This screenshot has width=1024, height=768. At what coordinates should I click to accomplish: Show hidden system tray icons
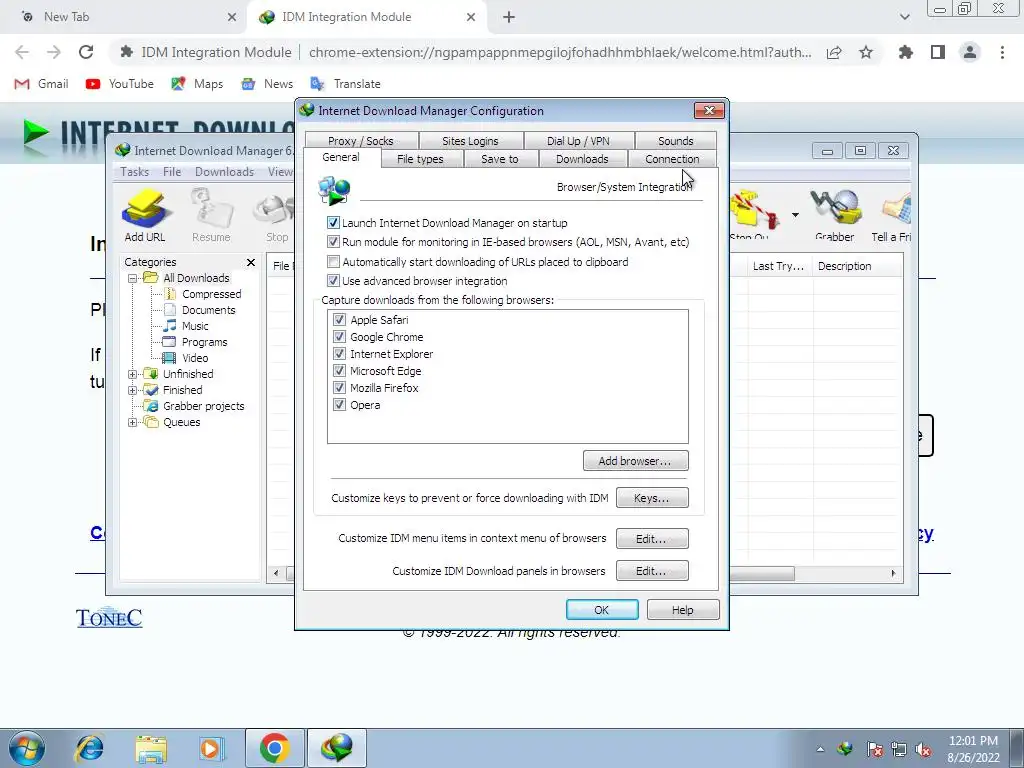pyautogui.click(x=820, y=749)
